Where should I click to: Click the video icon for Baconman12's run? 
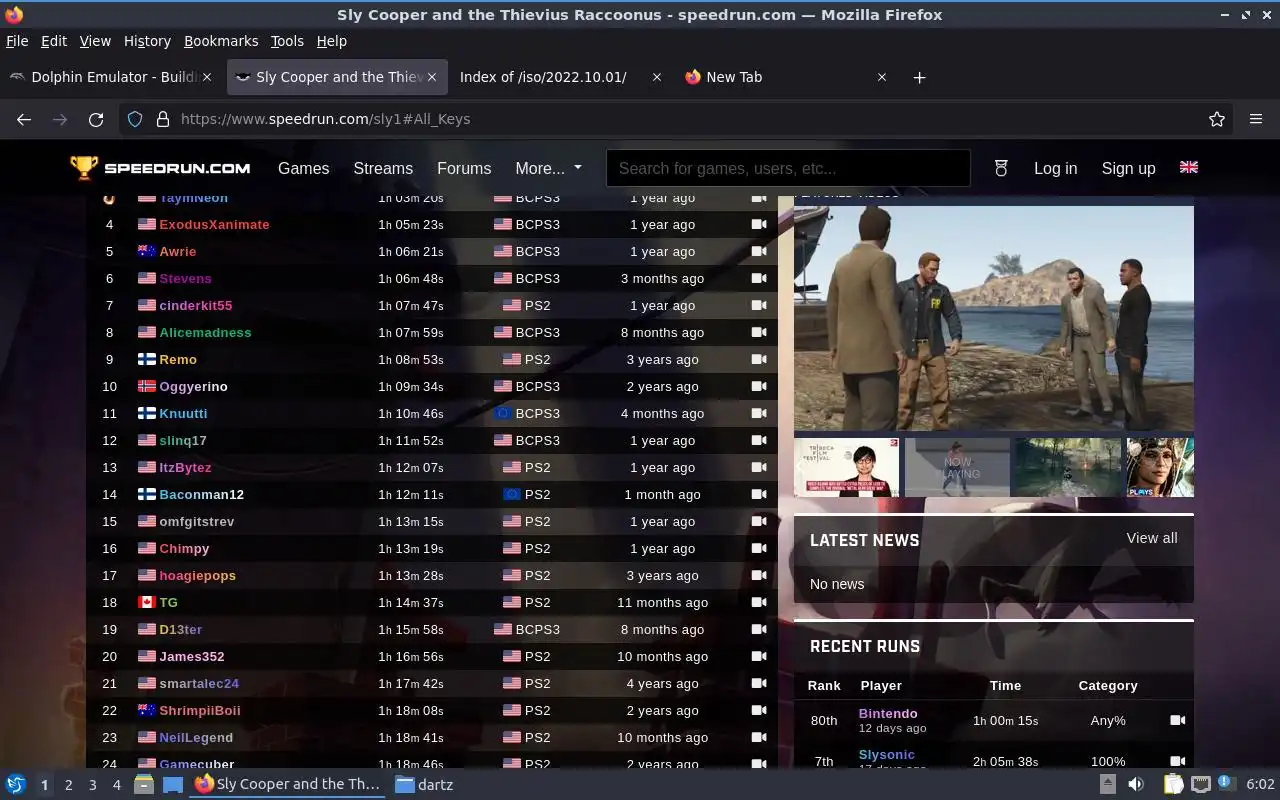click(x=759, y=494)
